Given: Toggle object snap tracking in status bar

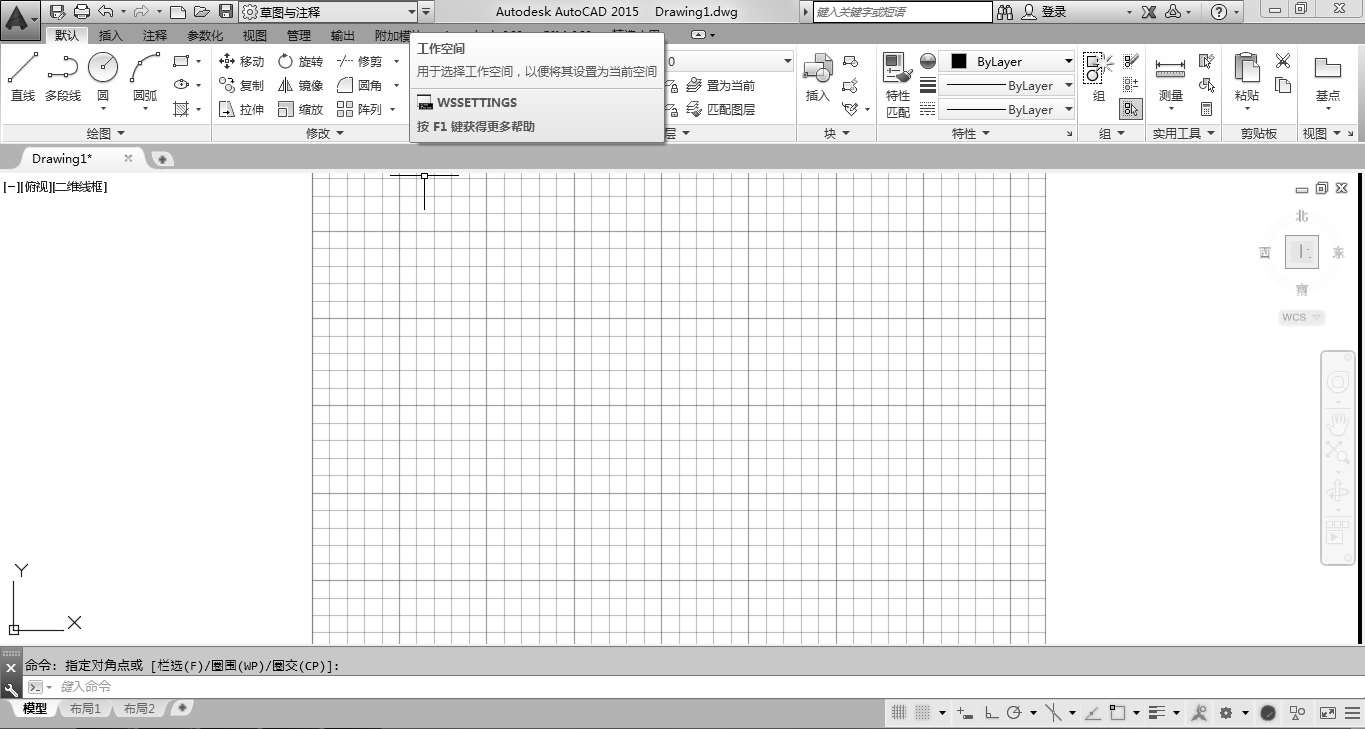Looking at the screenshot, I should (1093, 713).
